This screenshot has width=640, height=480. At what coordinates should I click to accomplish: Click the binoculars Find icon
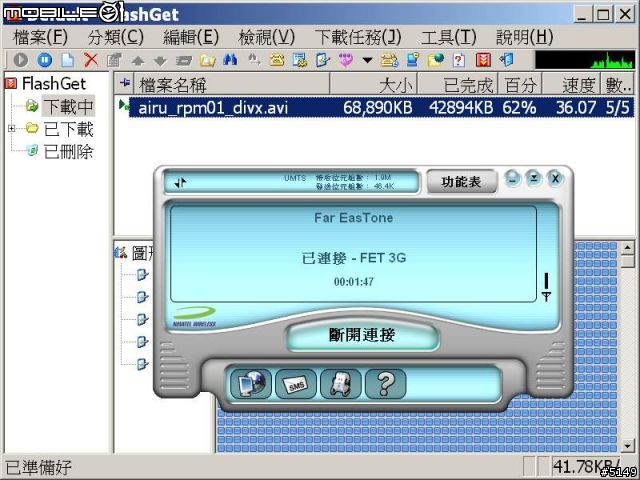click(x=230, y=60)
